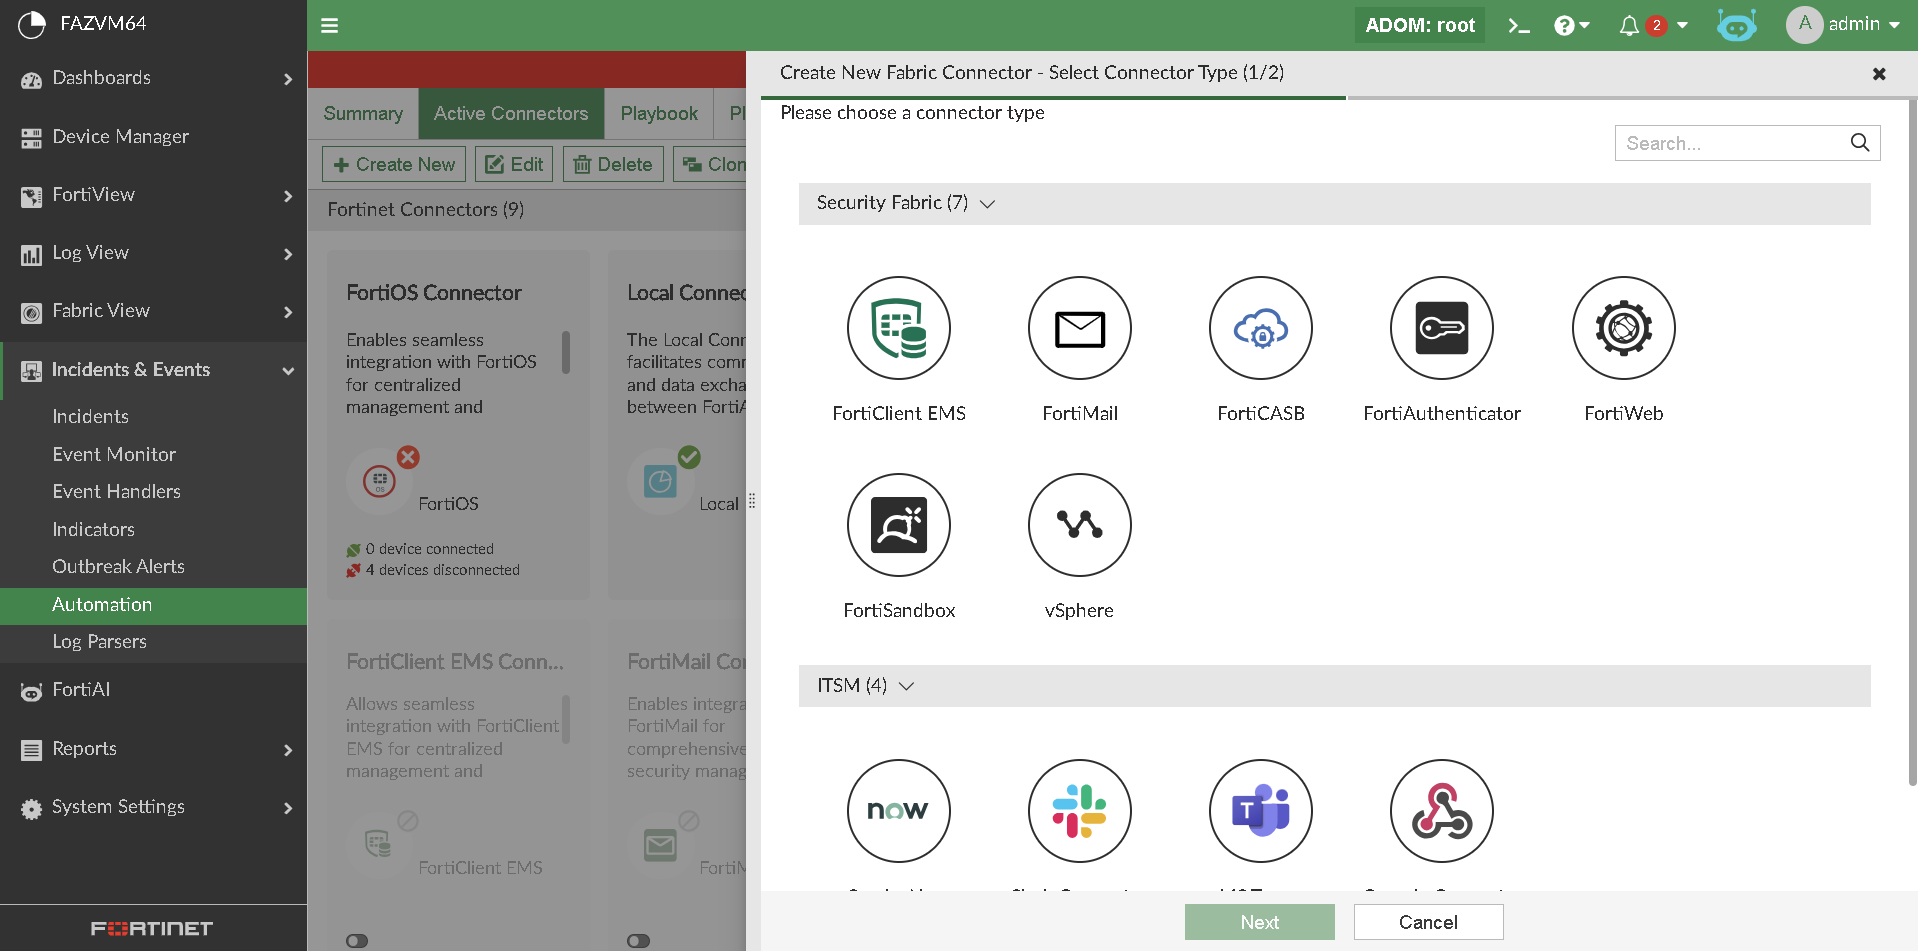
Task: Switch to the Playbook tab
Action: (658, 113)
